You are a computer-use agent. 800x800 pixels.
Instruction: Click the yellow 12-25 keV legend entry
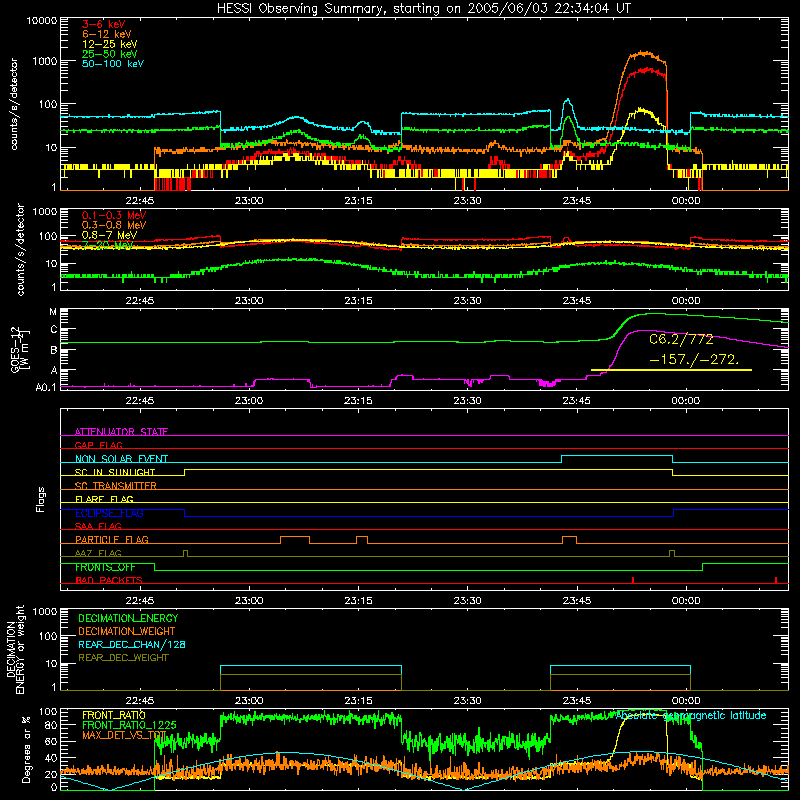click(x=110, y=44)
